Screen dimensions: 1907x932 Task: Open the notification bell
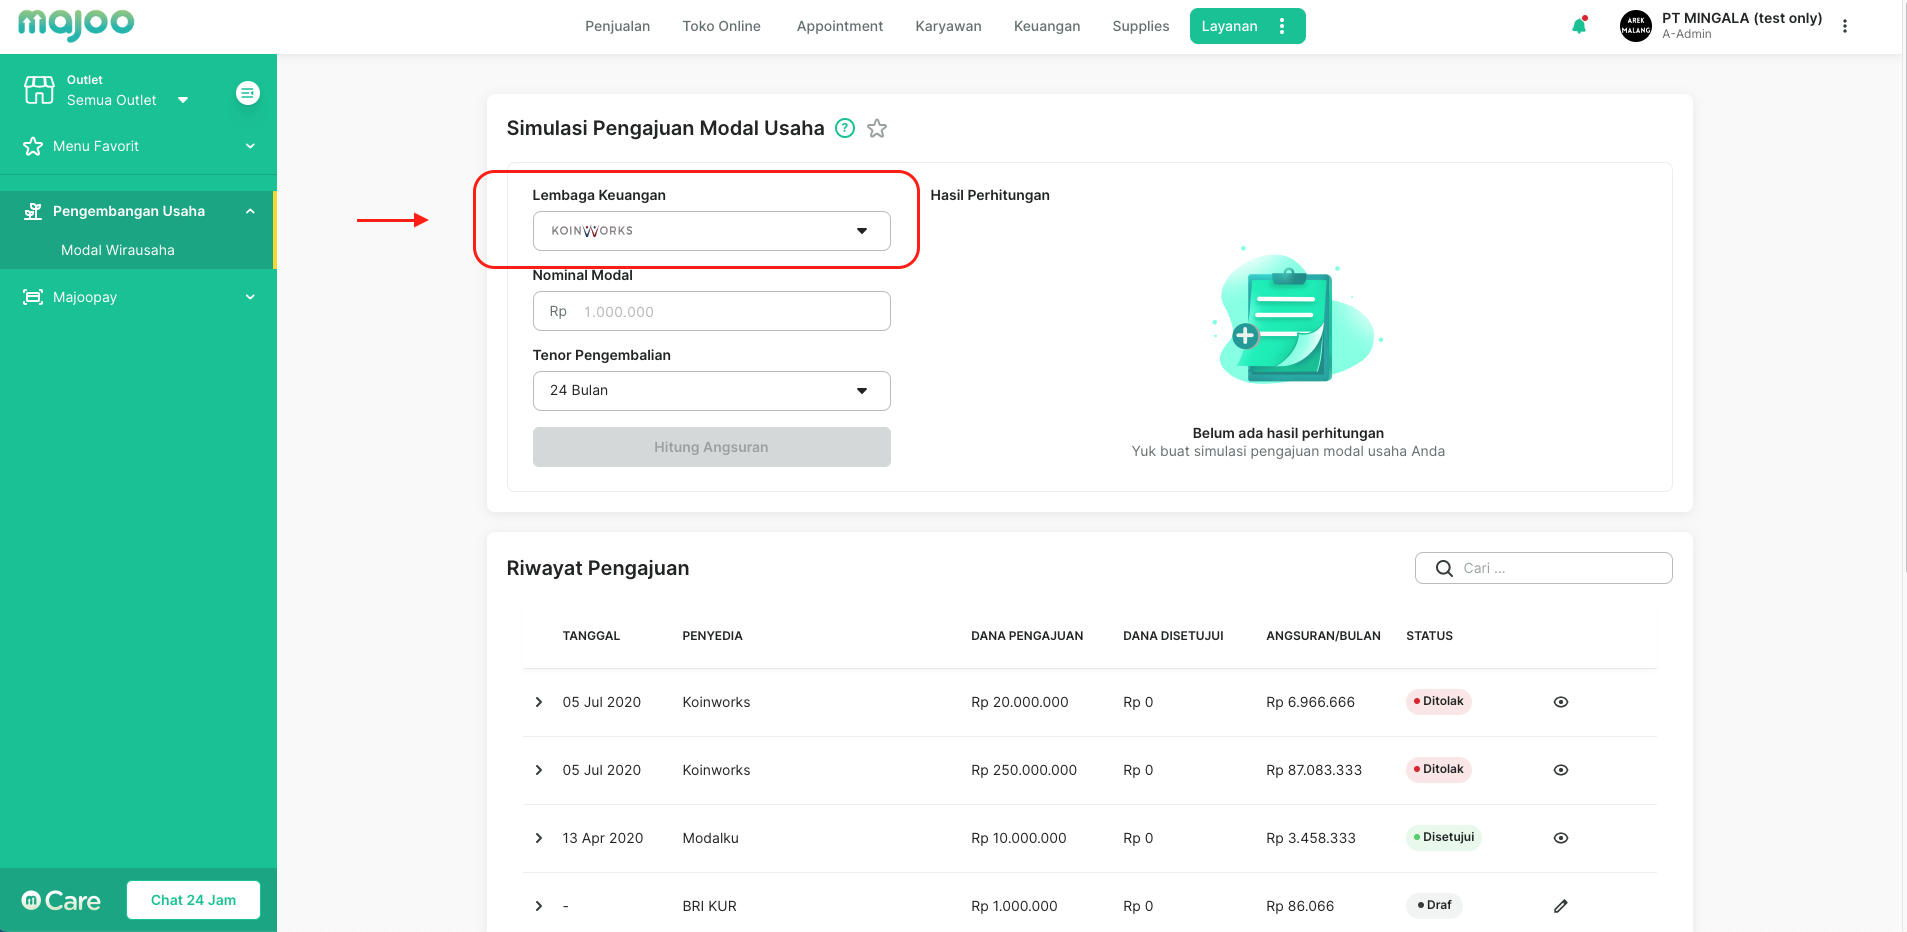click(1579, 26)
